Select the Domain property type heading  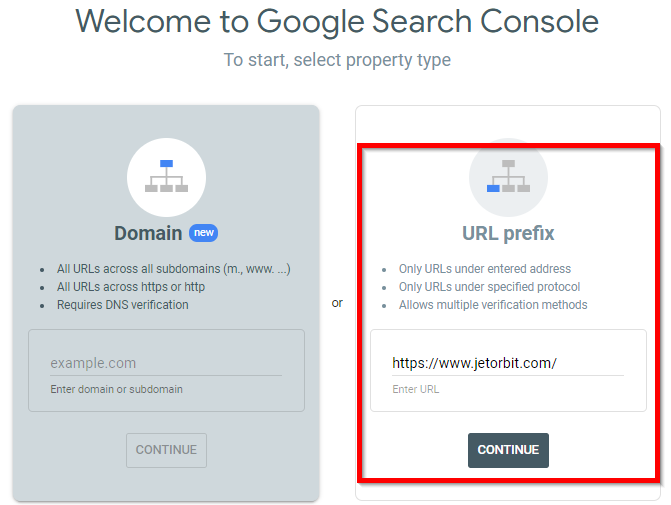coord(148,233)
